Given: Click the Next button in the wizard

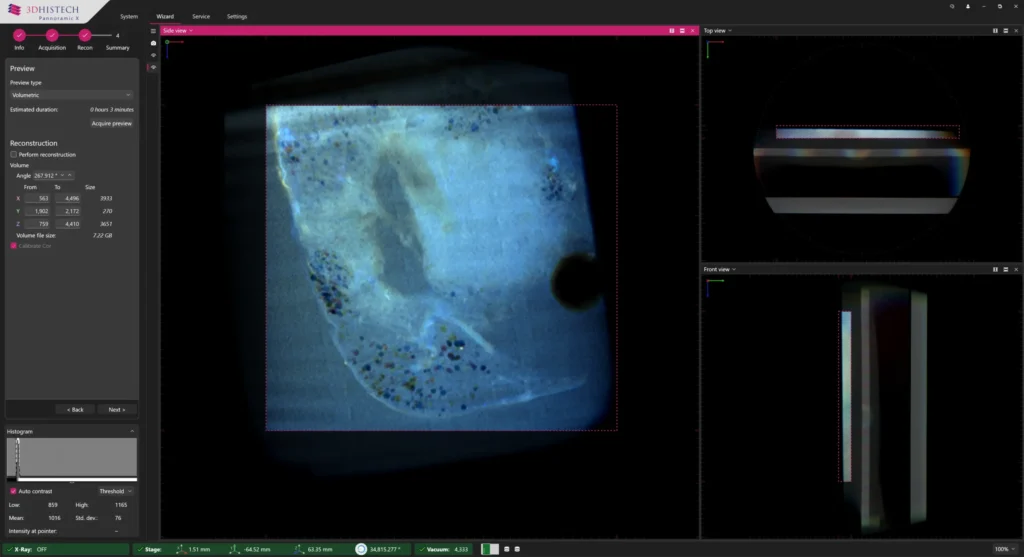Looking at the screenshot, I should (x=117, y=409).
